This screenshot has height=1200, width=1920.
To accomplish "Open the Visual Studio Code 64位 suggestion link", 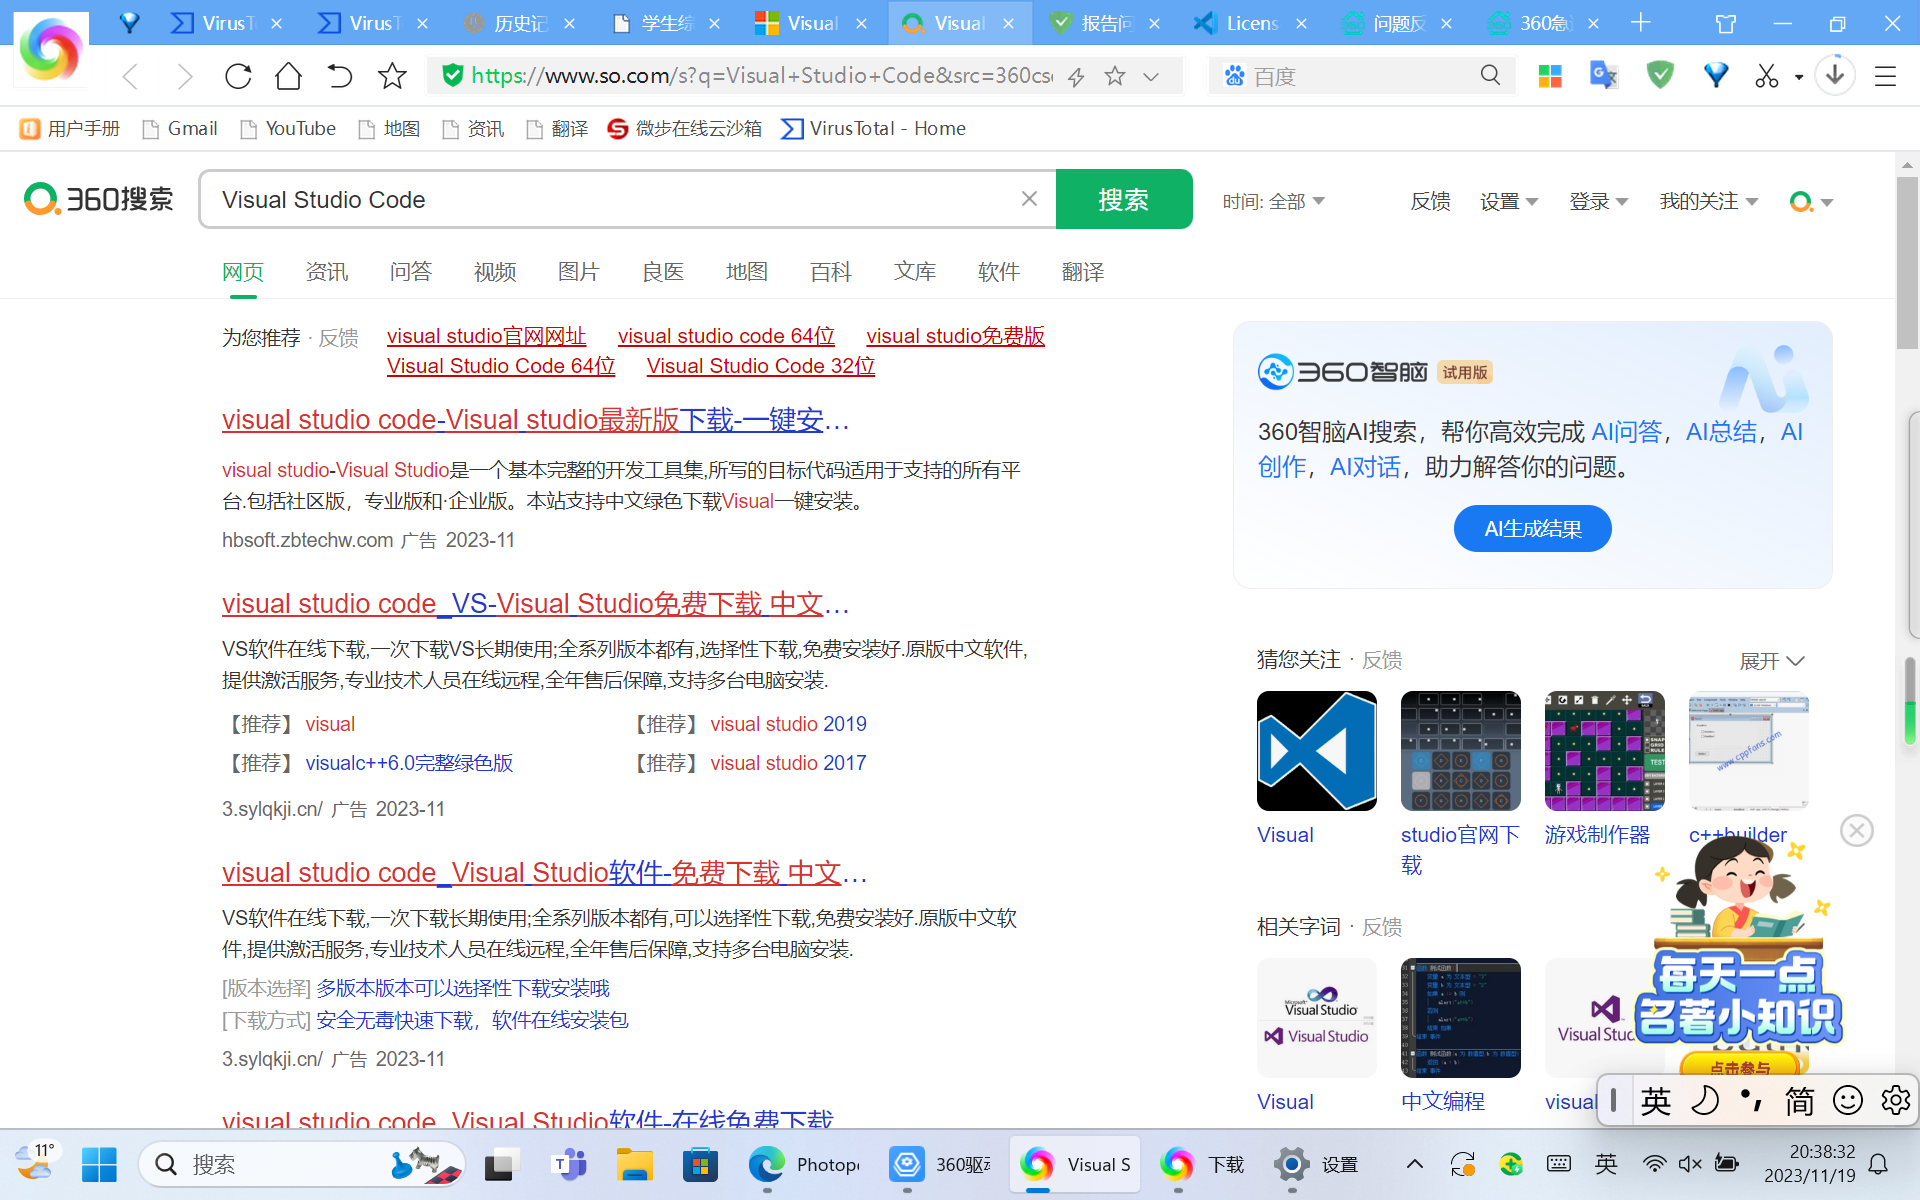I will click(x=501, y=366).
